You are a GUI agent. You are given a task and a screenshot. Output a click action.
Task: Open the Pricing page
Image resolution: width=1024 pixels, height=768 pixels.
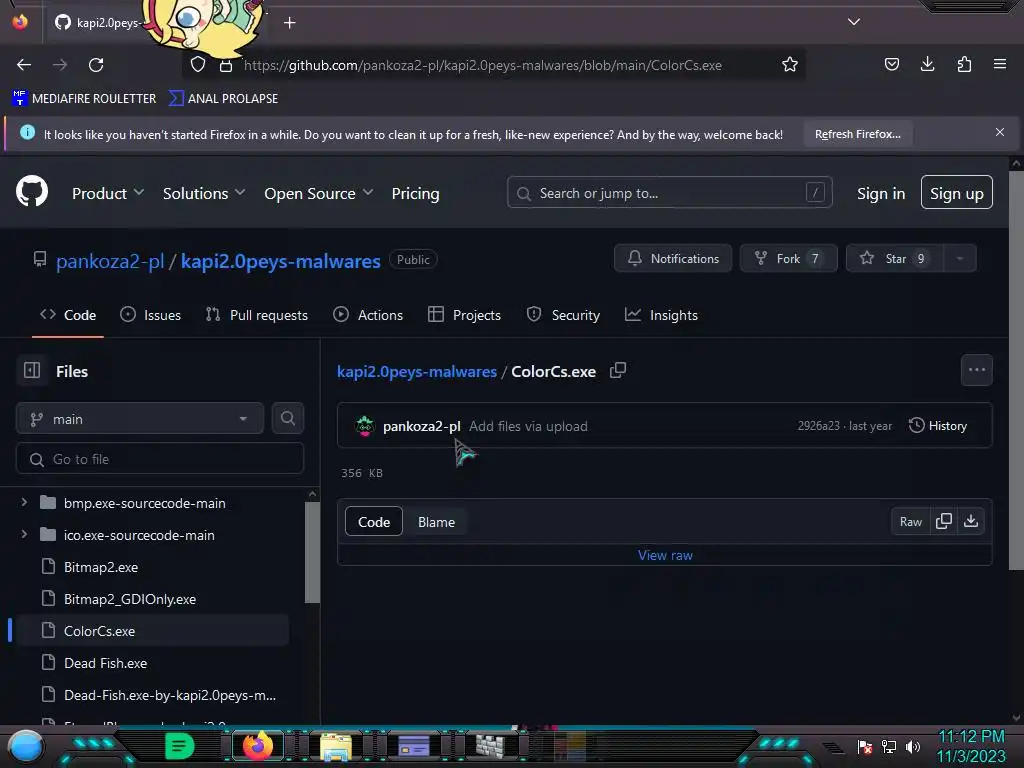[x=415, y=193]
